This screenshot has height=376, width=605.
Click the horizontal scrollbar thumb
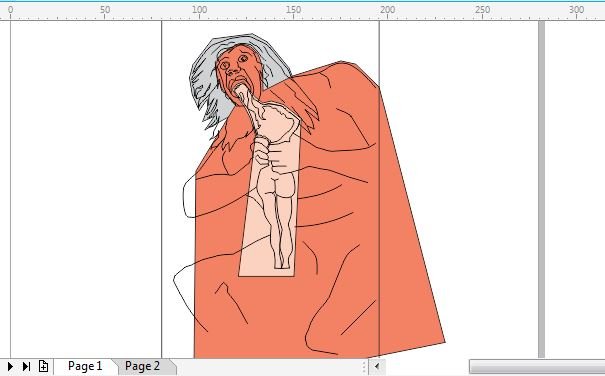coord(537,367)
